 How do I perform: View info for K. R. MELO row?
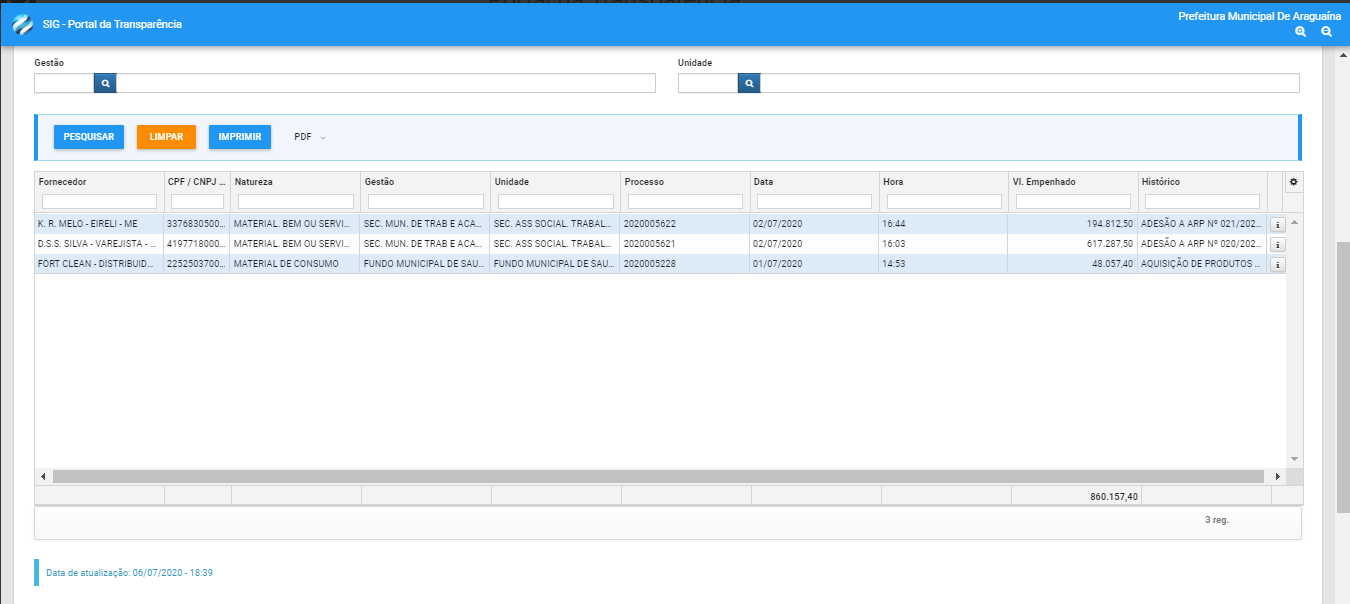[1277, 224]
